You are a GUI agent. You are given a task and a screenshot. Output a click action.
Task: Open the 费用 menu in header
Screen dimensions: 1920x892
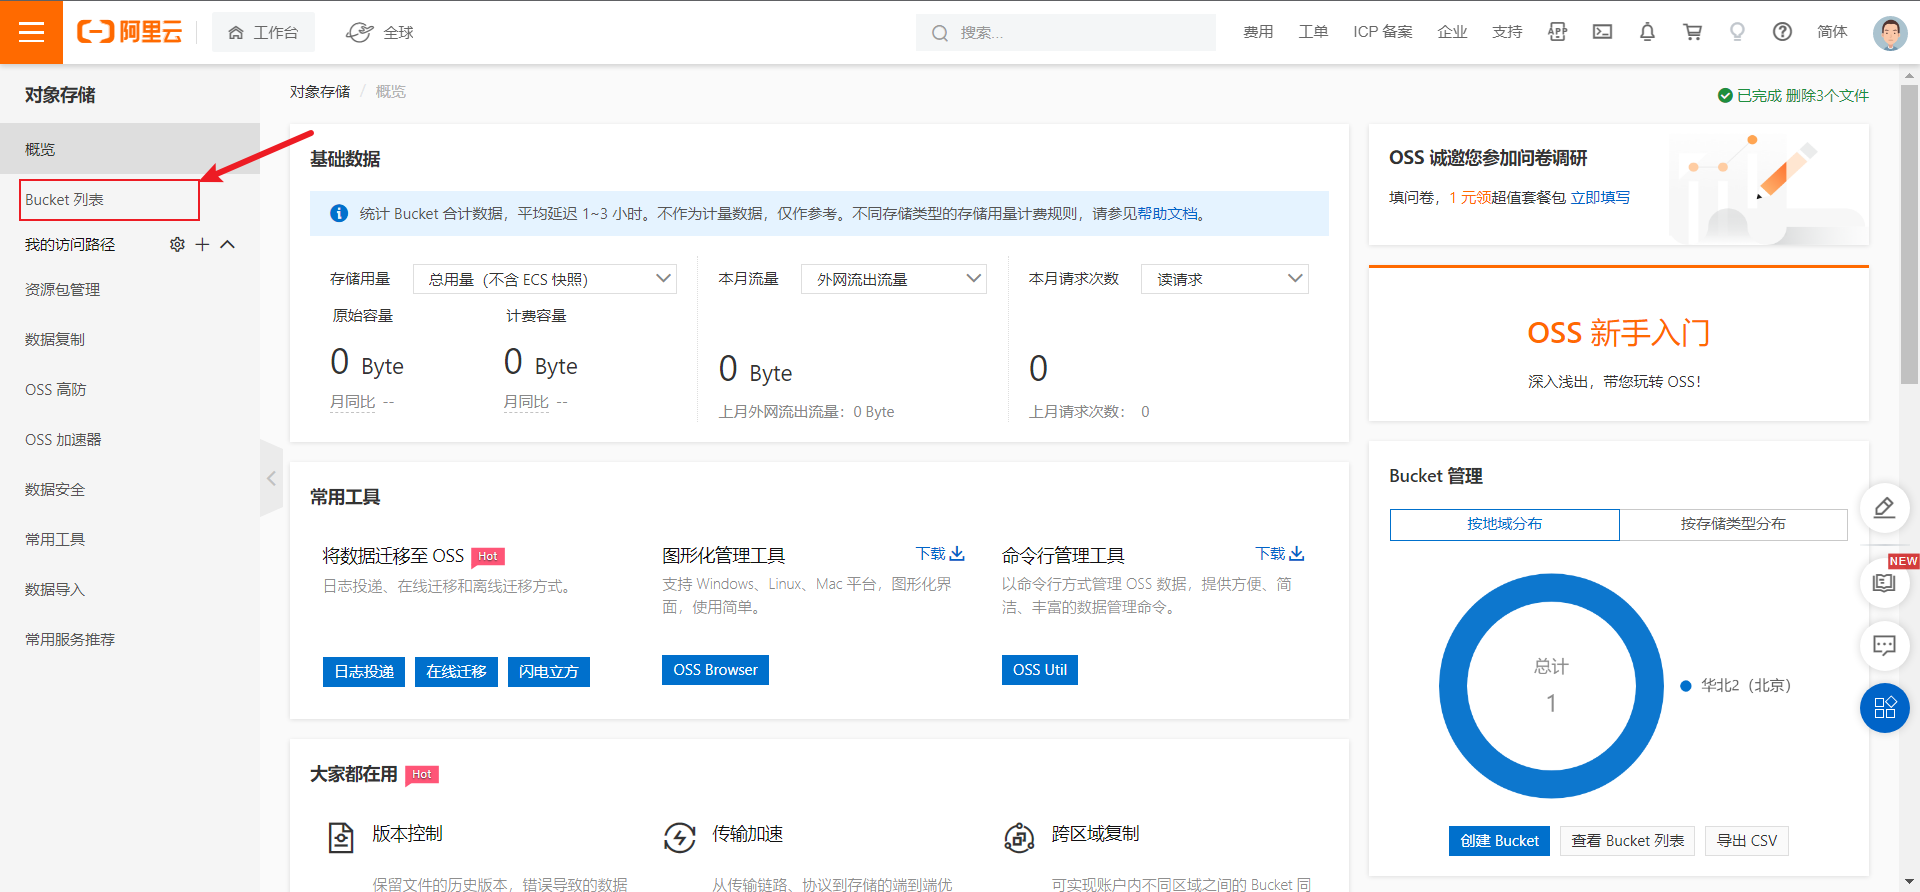pyautogui.click(x=1258, y=32)
